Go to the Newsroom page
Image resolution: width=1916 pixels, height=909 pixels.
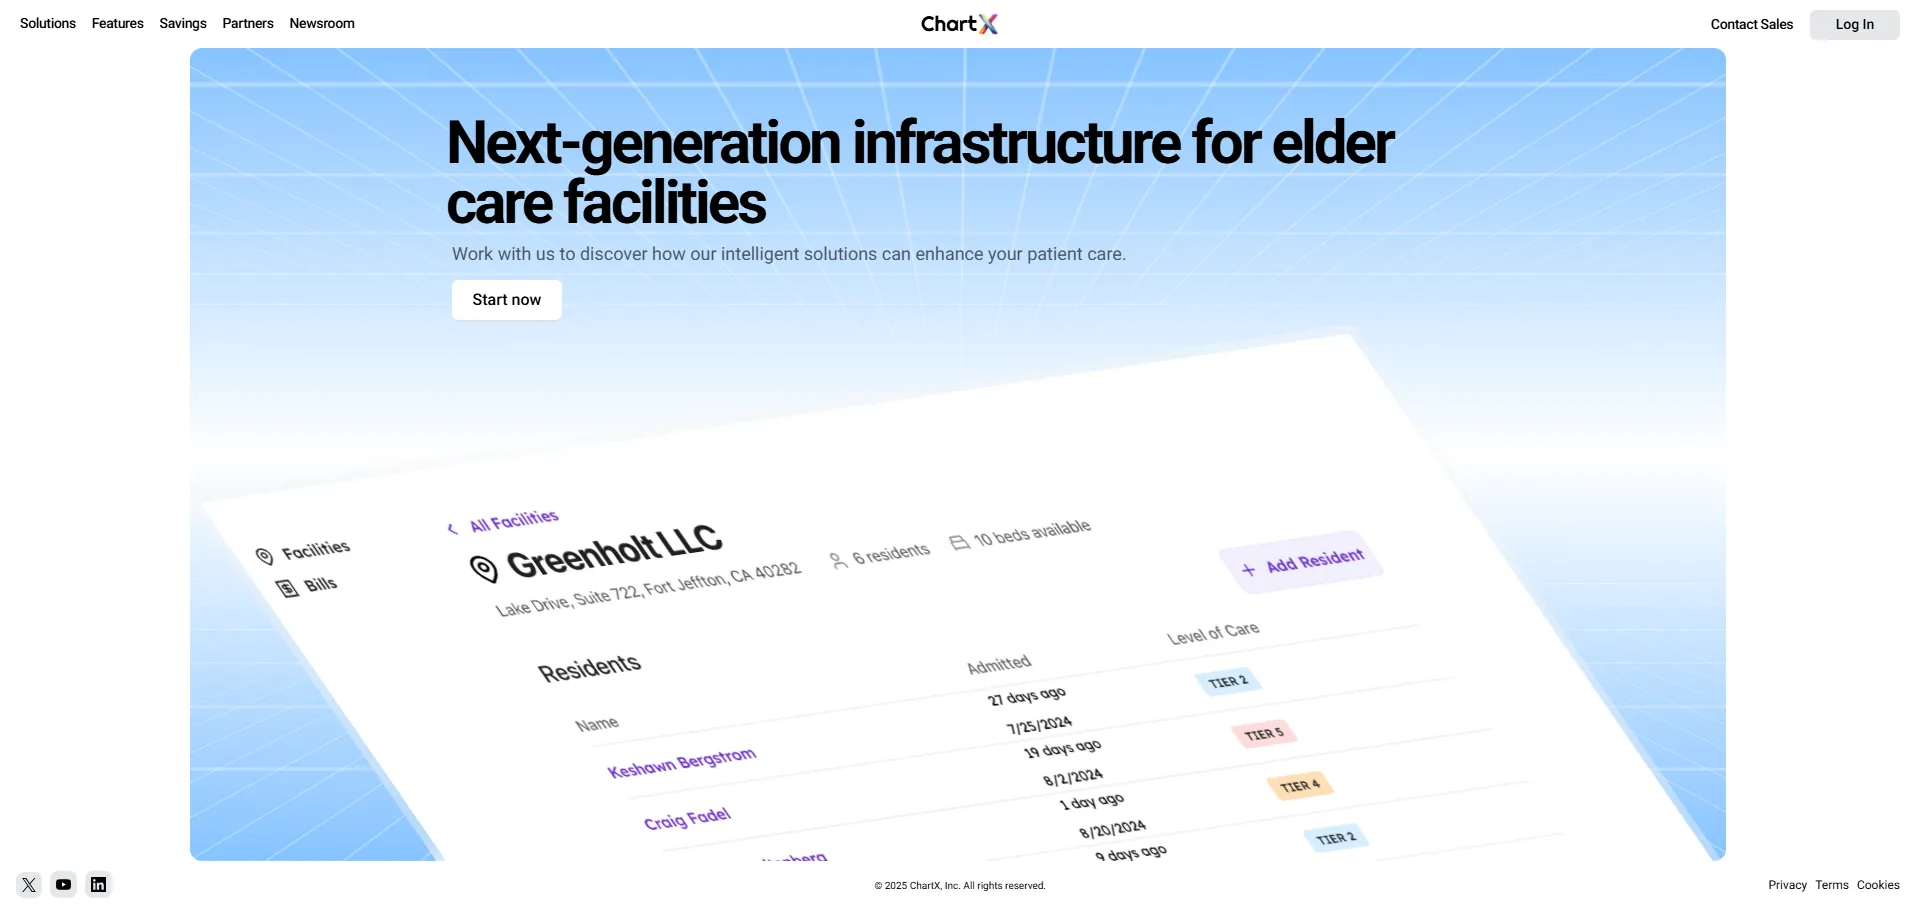point(322,23)
